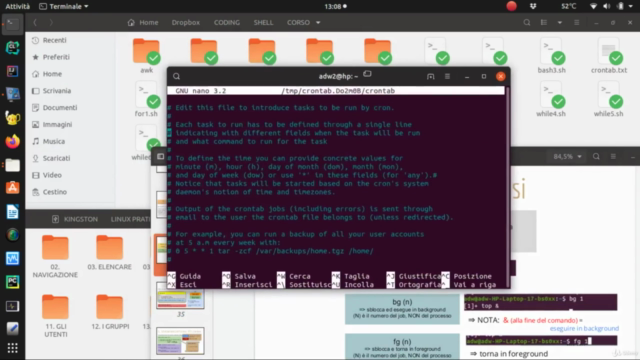Show applications grid in the dock
640x360 pixels.
[x=12, y=348]
